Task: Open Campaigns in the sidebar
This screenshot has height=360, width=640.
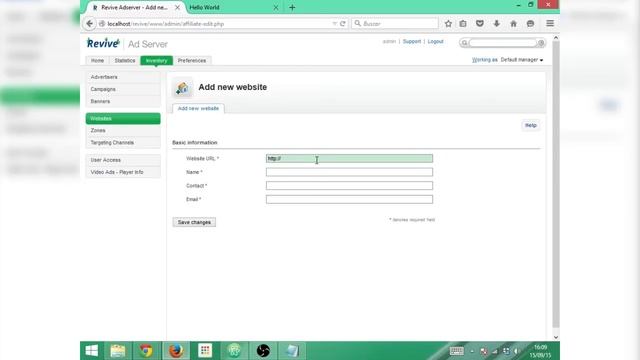Action: (x=123, y=89)
